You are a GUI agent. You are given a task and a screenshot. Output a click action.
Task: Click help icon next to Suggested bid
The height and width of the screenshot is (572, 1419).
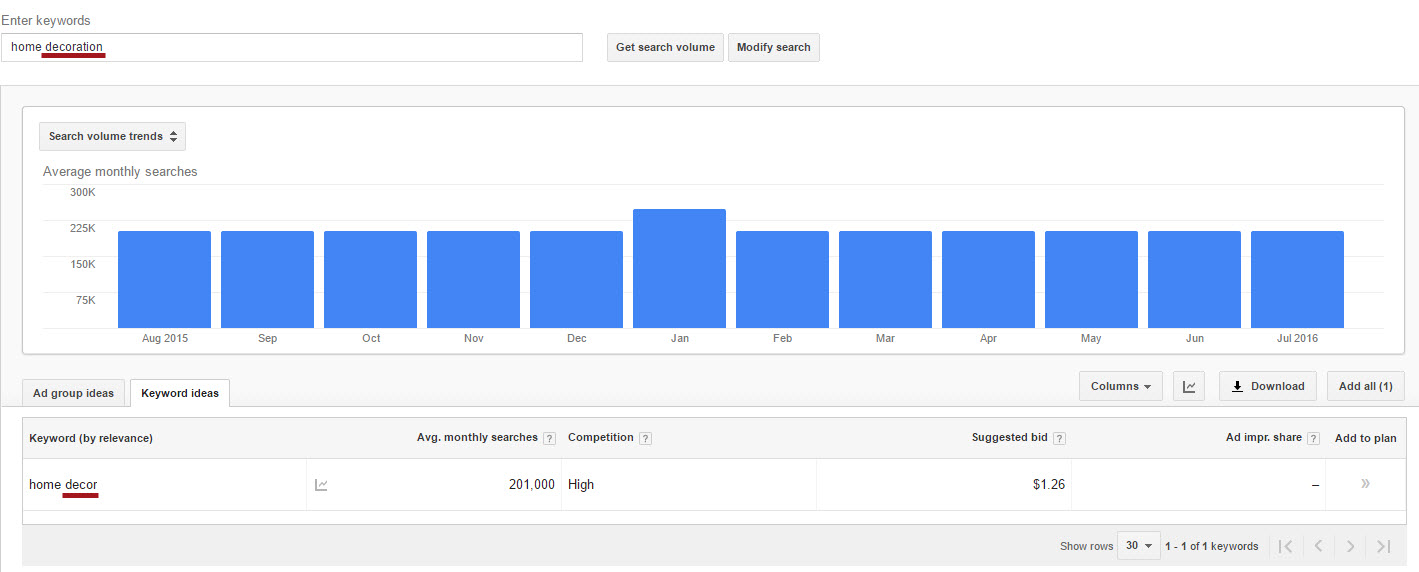point(1059,438)
